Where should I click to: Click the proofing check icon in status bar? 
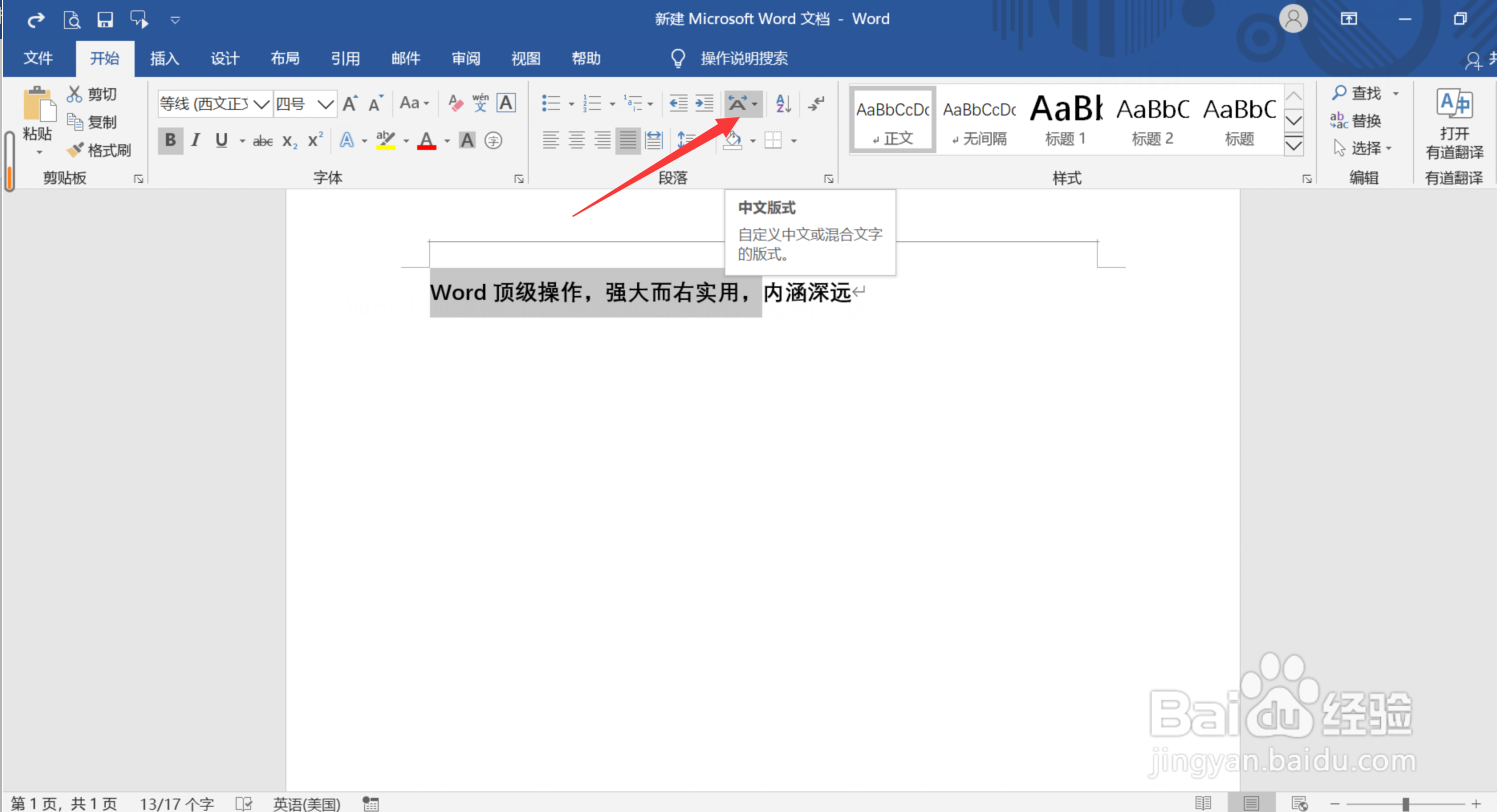tap(243, 803)
